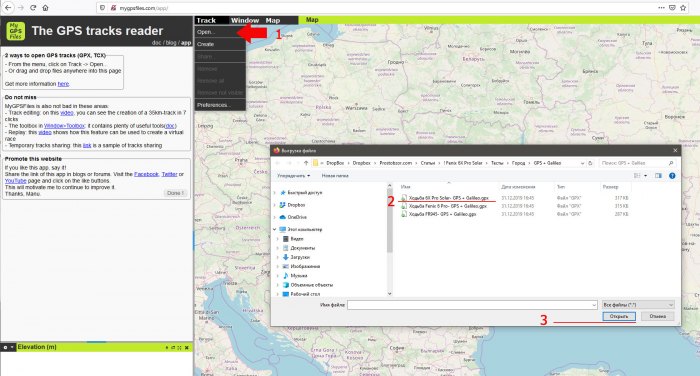Open the file type filter dropdown

pyautogui.click(x=638, y=305)
